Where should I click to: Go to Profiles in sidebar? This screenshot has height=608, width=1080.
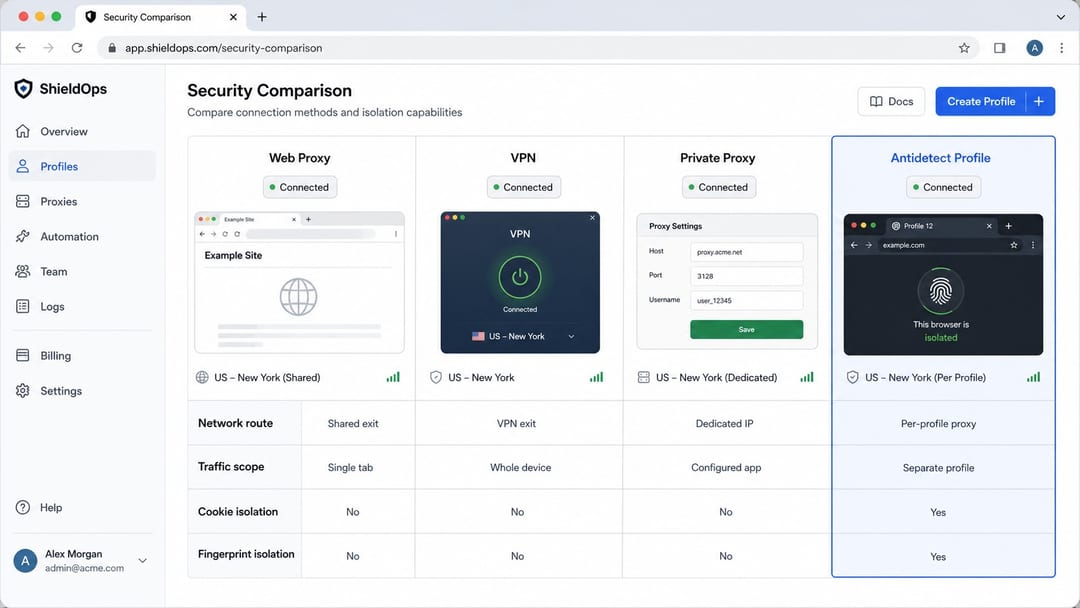(83, 167)
